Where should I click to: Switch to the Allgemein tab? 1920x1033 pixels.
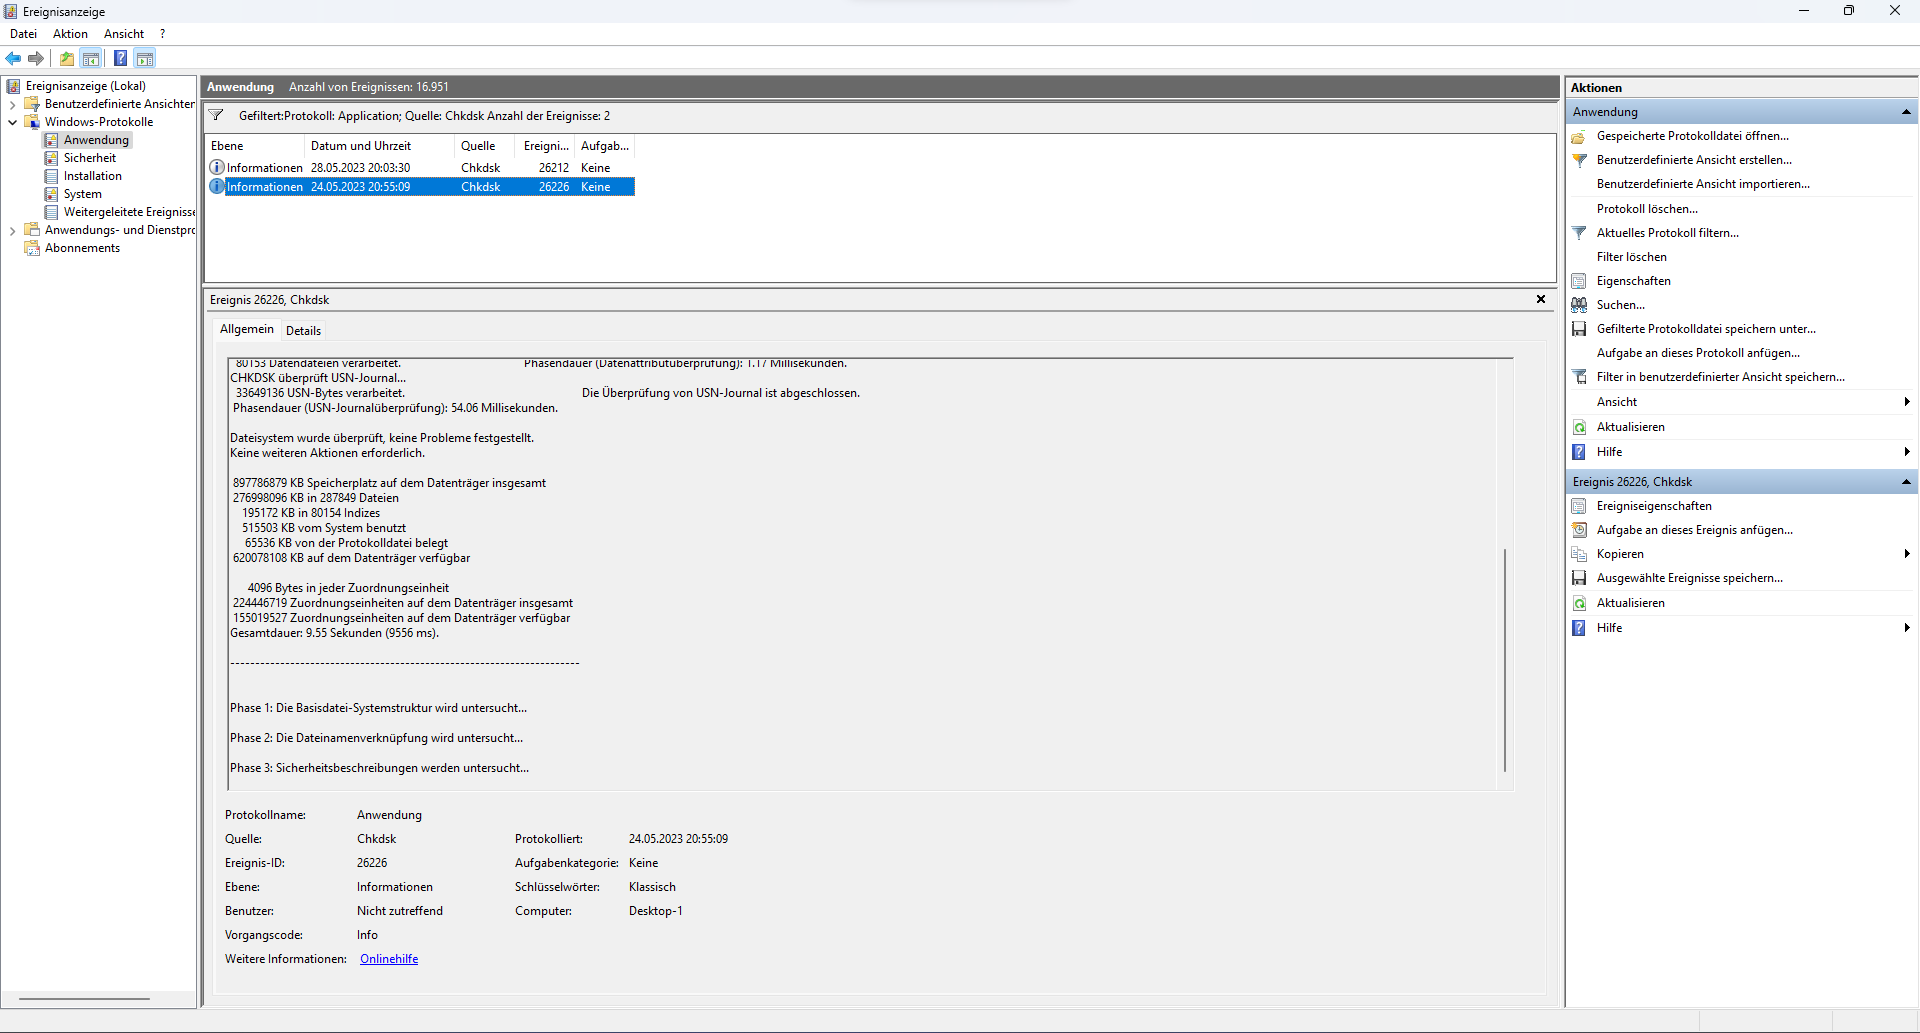246,329
